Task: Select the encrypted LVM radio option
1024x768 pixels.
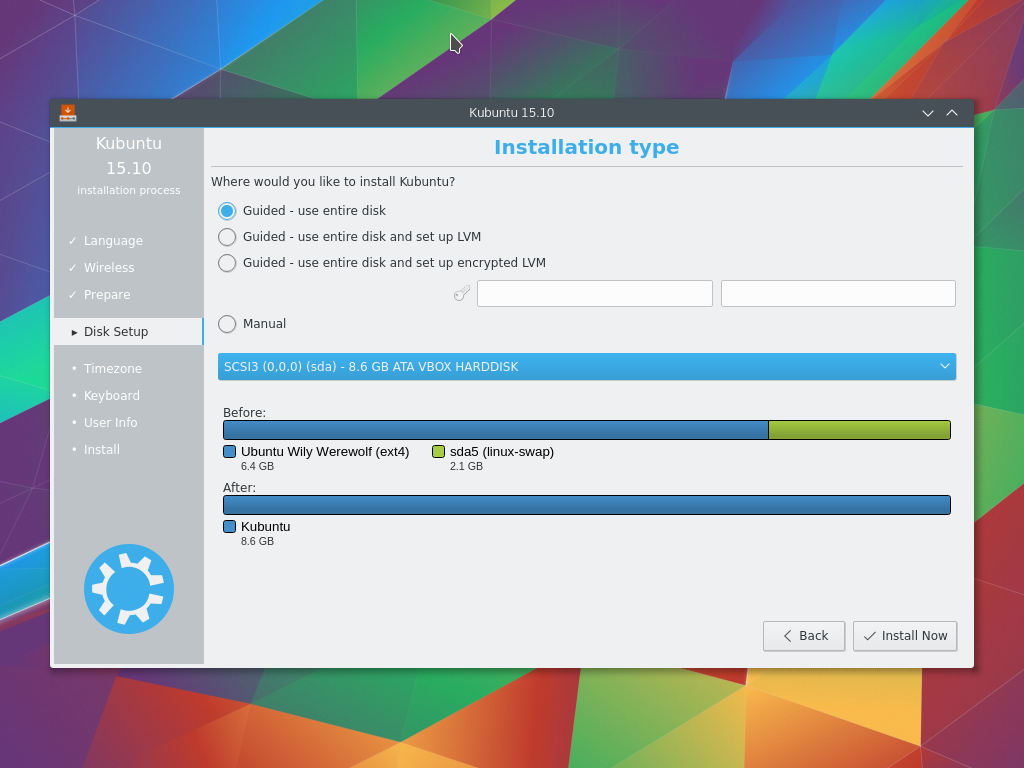Action: click(227, 263)
